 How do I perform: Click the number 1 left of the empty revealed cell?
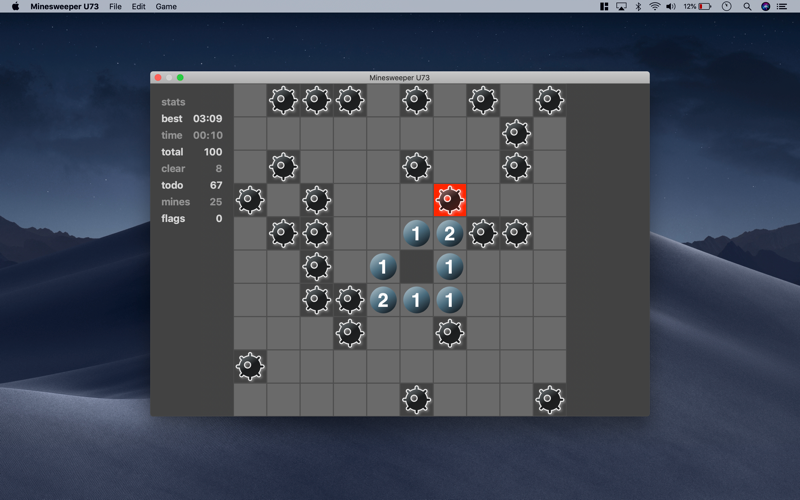pos(383,267)
